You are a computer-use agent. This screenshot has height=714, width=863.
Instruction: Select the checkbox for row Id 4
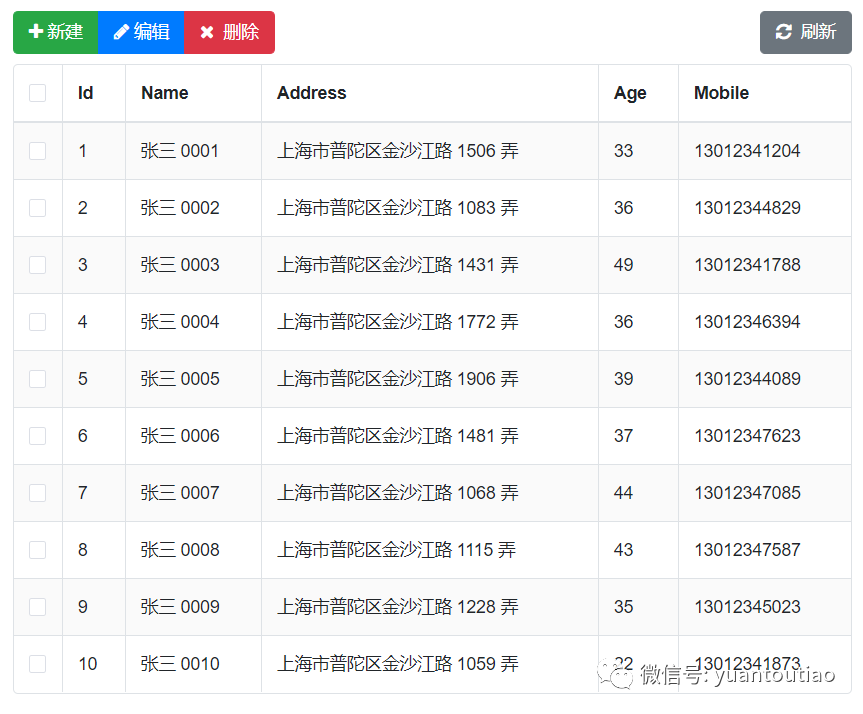tap(37, 322)
